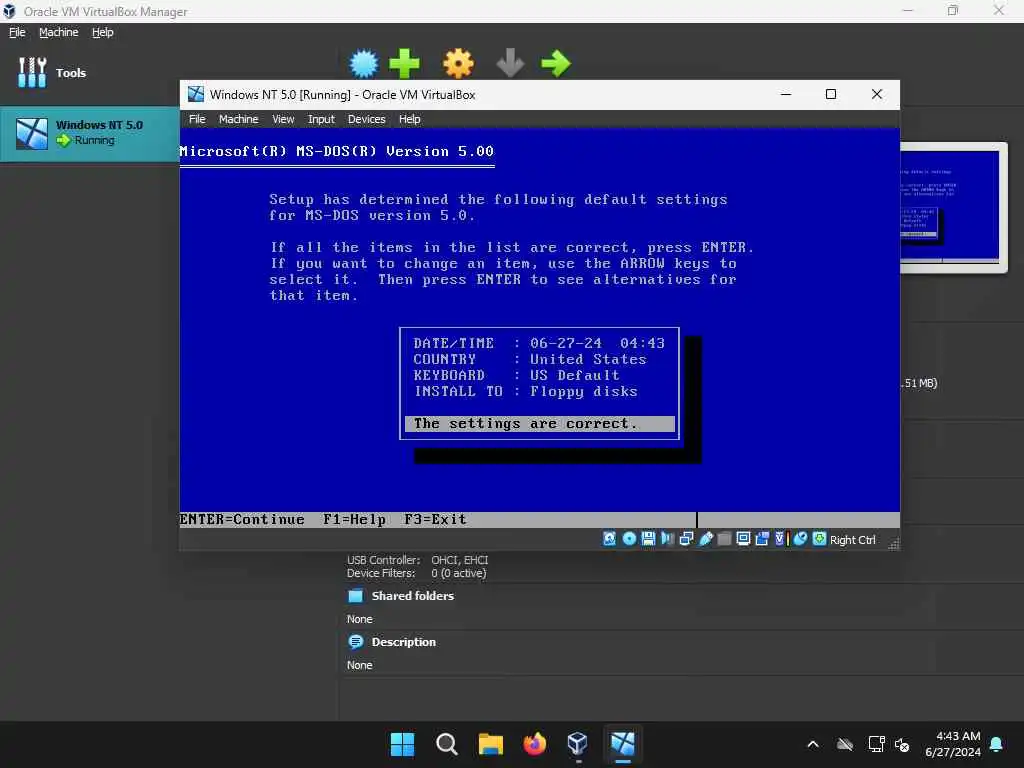The width and height of the screenshot is (1024, 768).
Task: Click 'The settings are correct.' option
Action: pyautogui.click(x=539, y=424)
